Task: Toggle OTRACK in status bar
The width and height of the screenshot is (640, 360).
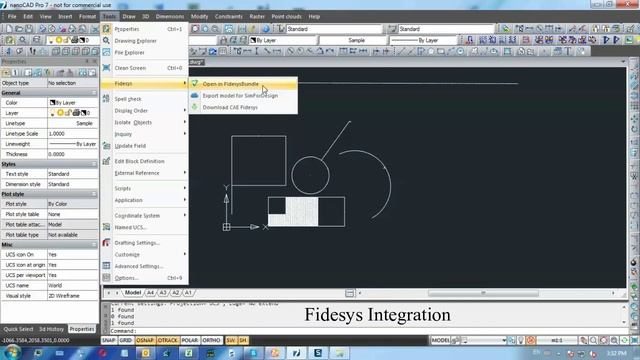Action: pyautogui.click(x=167, y=340)
